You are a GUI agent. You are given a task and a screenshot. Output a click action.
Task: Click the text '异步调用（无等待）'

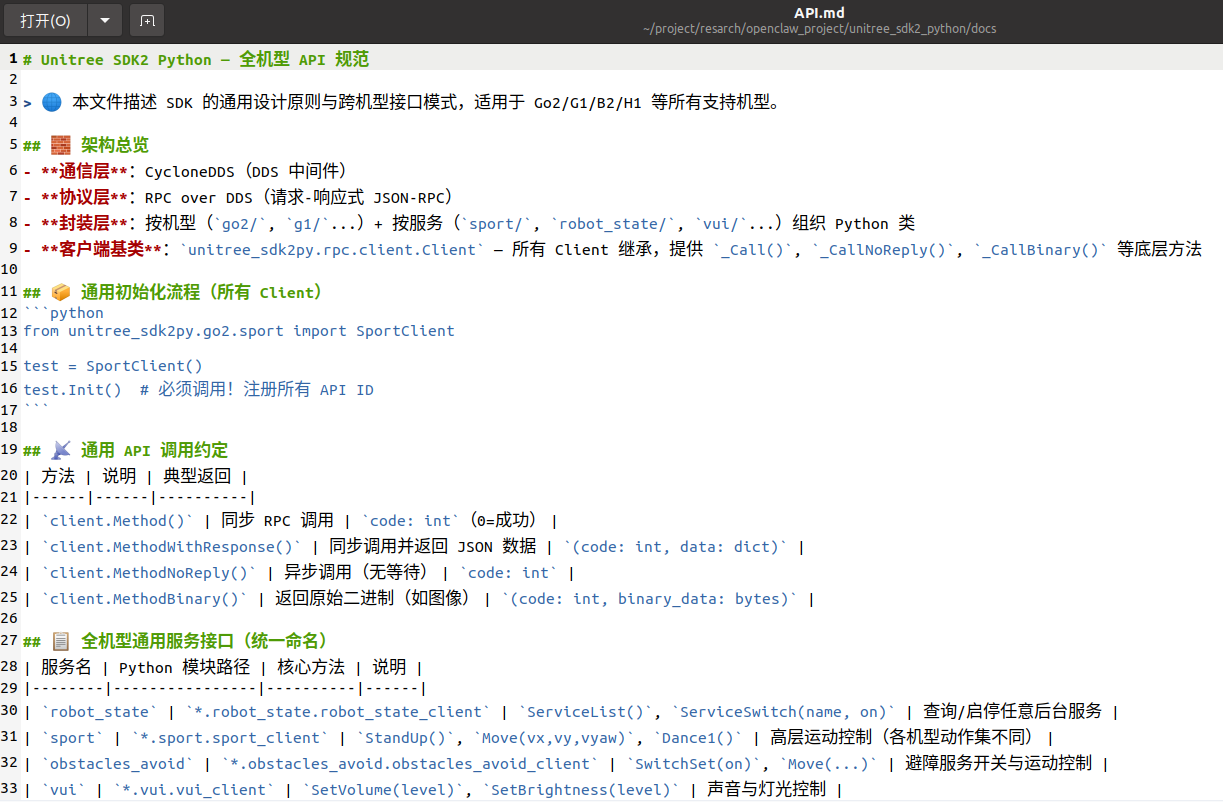pyautogui.click(x=357, y=573)
